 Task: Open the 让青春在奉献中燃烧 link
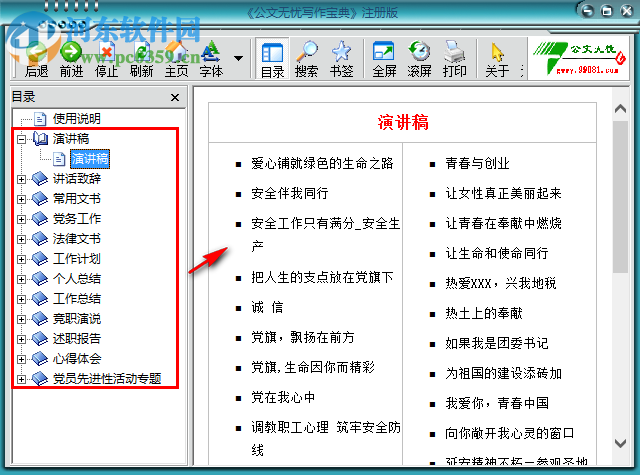point(503,224)
